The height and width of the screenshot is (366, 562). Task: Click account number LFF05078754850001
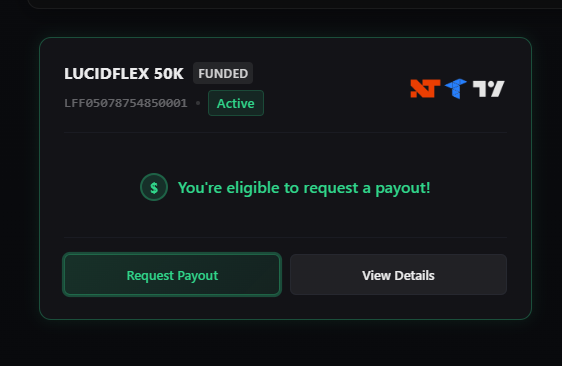coord(126,103)
